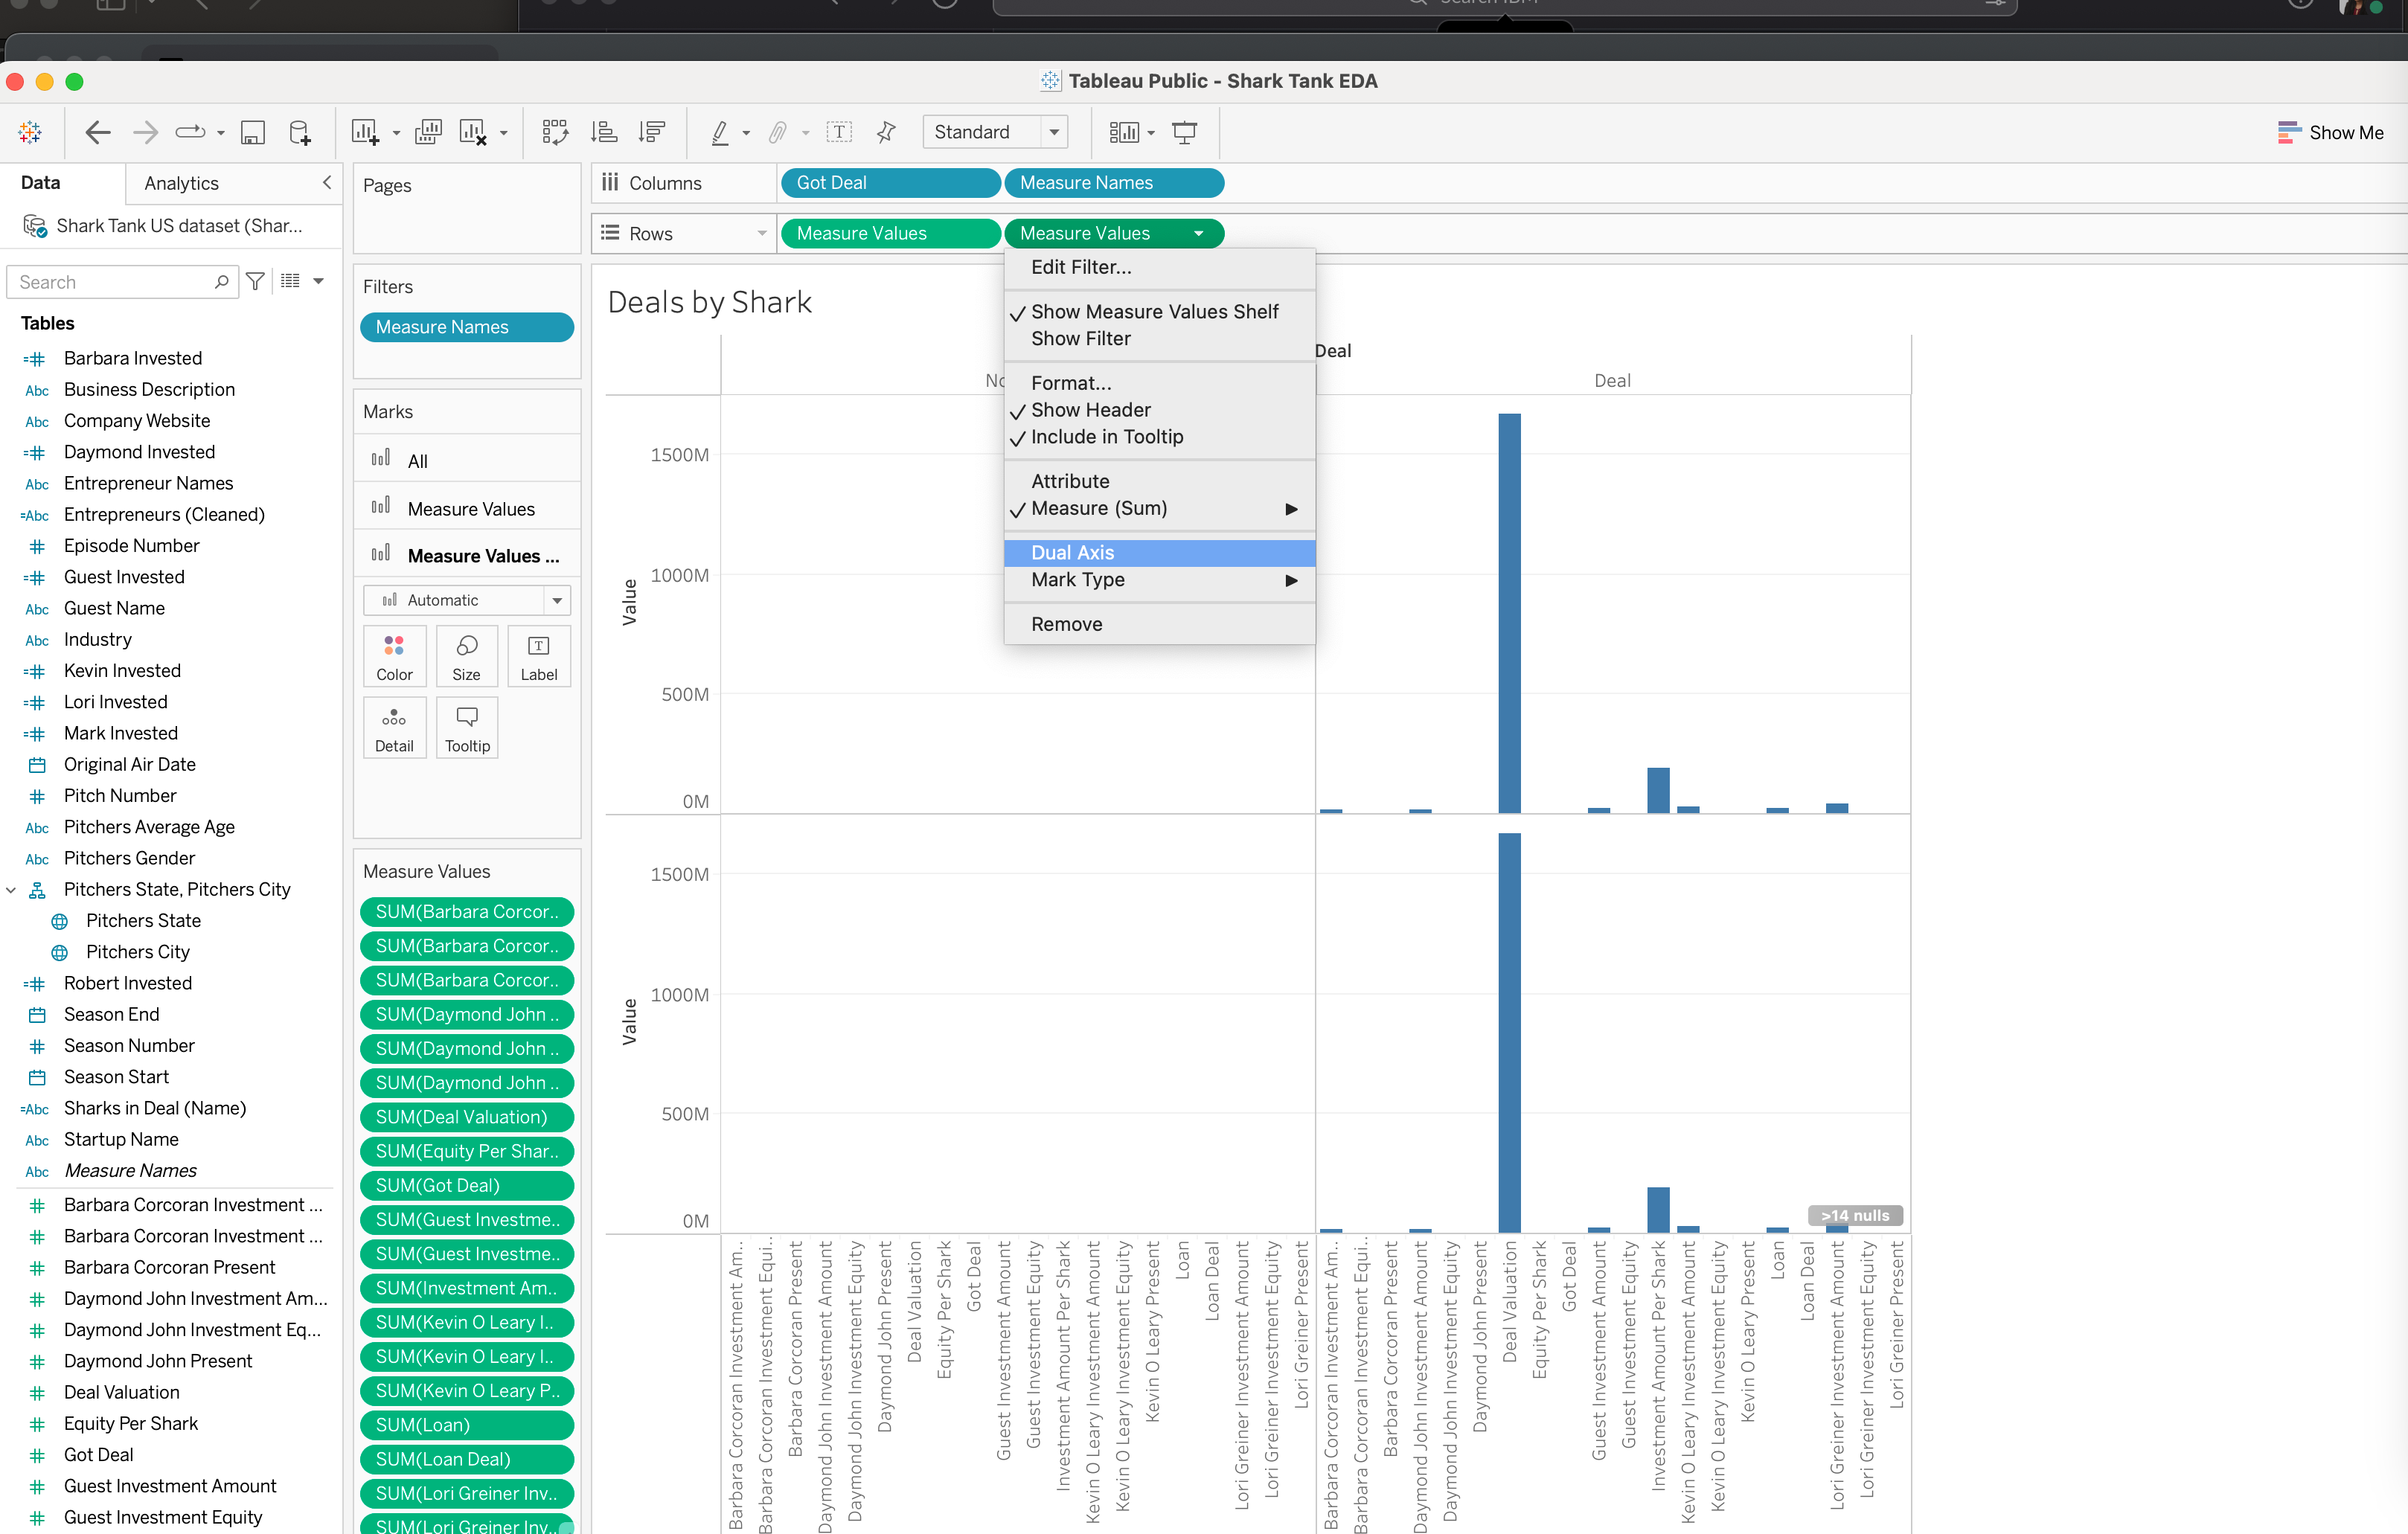
Task: Click the Fix Axes pin icon
Action: tap(886, 132)
